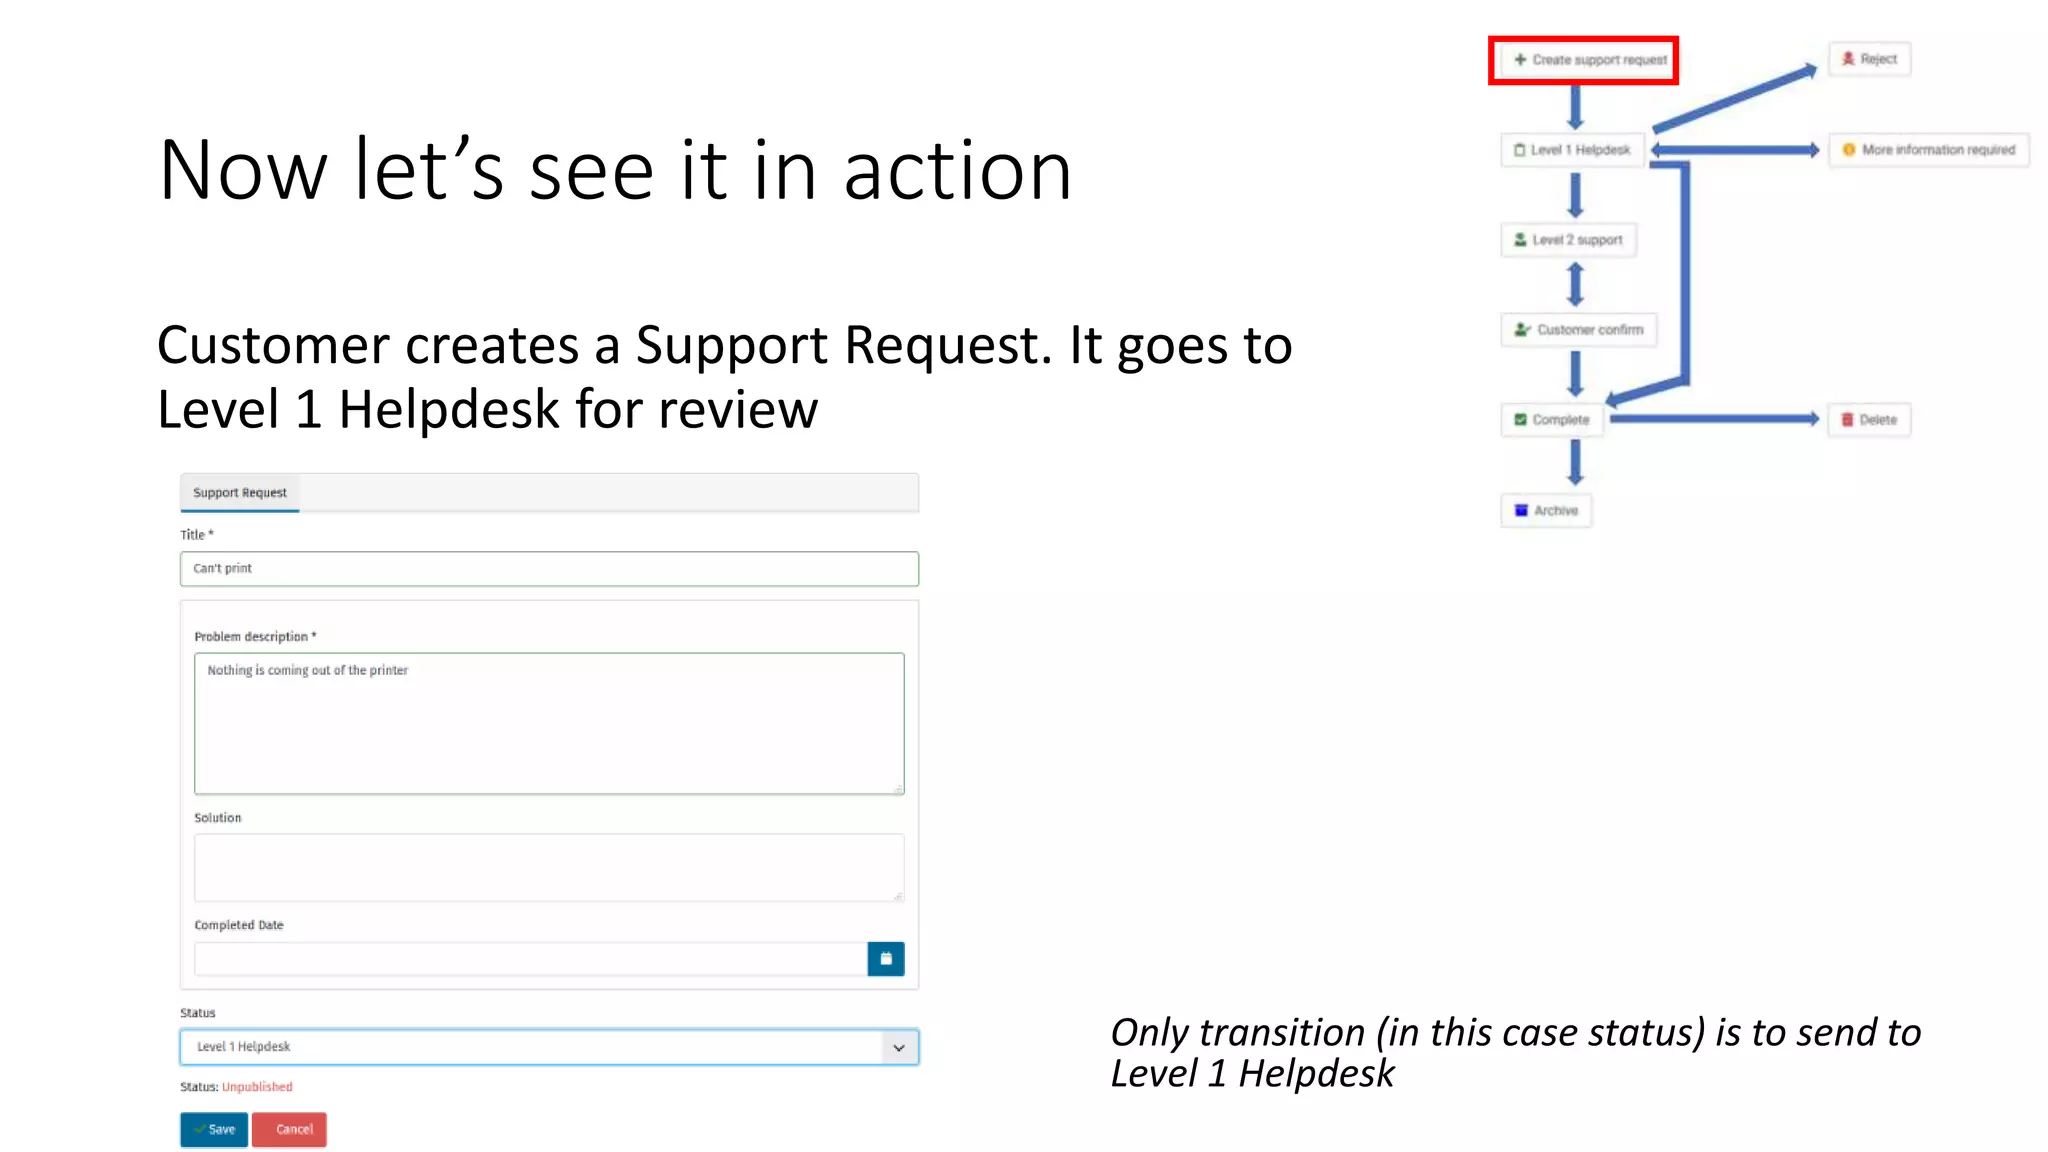Click the Level 2 support workflow node

[x=1568, y=240]
